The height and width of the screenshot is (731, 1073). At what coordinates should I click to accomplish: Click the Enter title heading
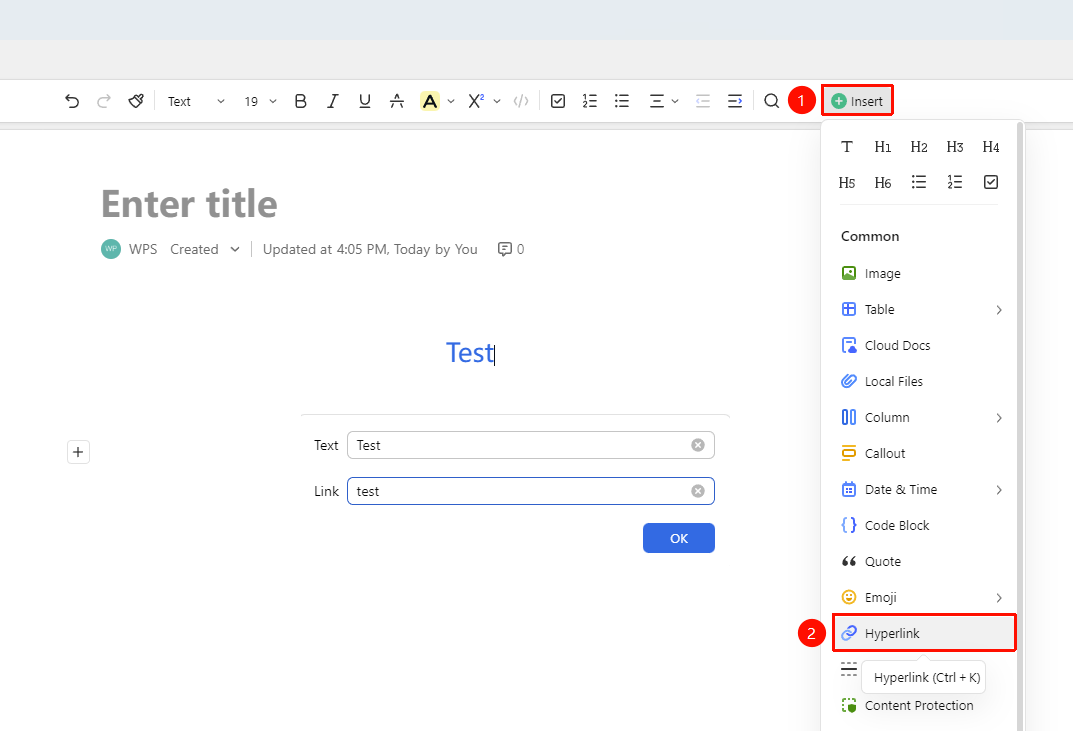(x=190, y=203)
